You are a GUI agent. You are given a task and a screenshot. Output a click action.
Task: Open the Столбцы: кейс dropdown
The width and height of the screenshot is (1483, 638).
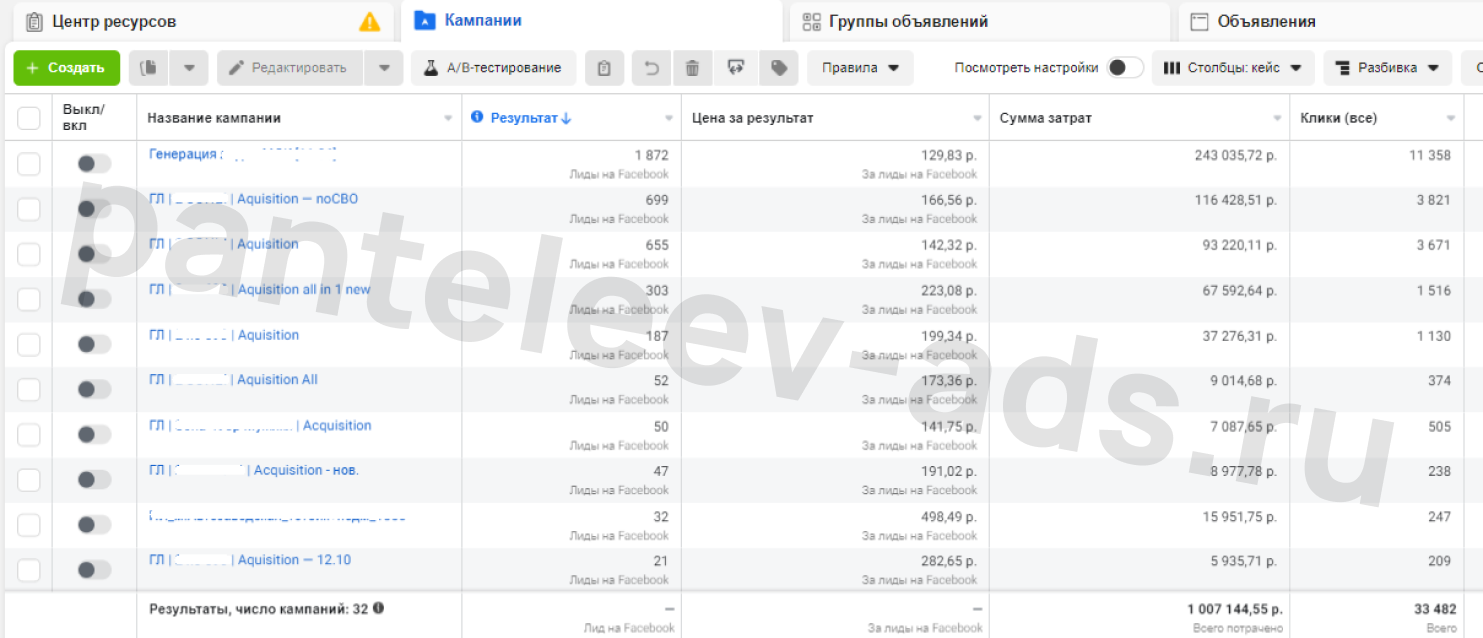point(1234,68)
